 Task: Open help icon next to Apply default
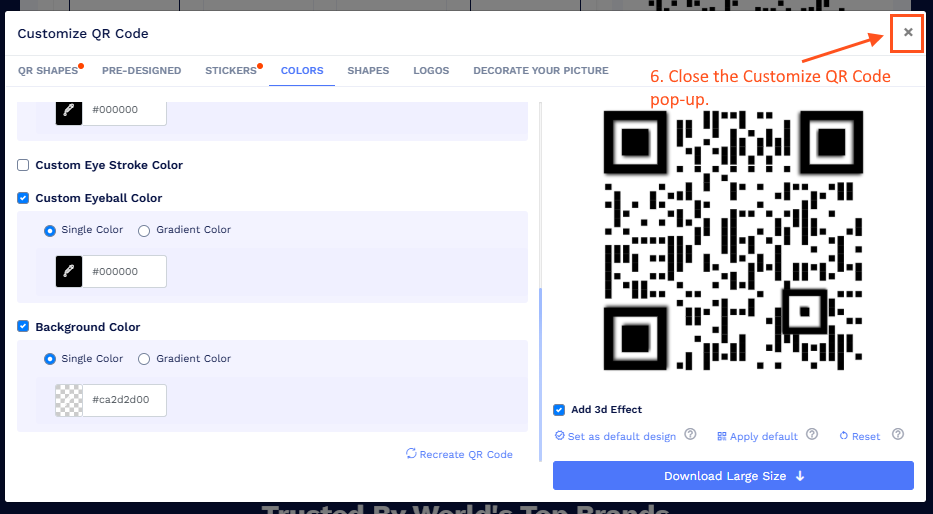pos(812,434)
